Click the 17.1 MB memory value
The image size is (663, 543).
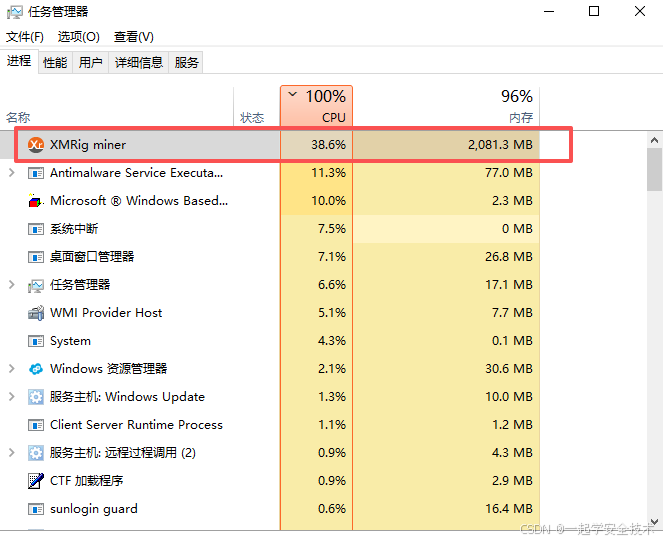point(509,285)
